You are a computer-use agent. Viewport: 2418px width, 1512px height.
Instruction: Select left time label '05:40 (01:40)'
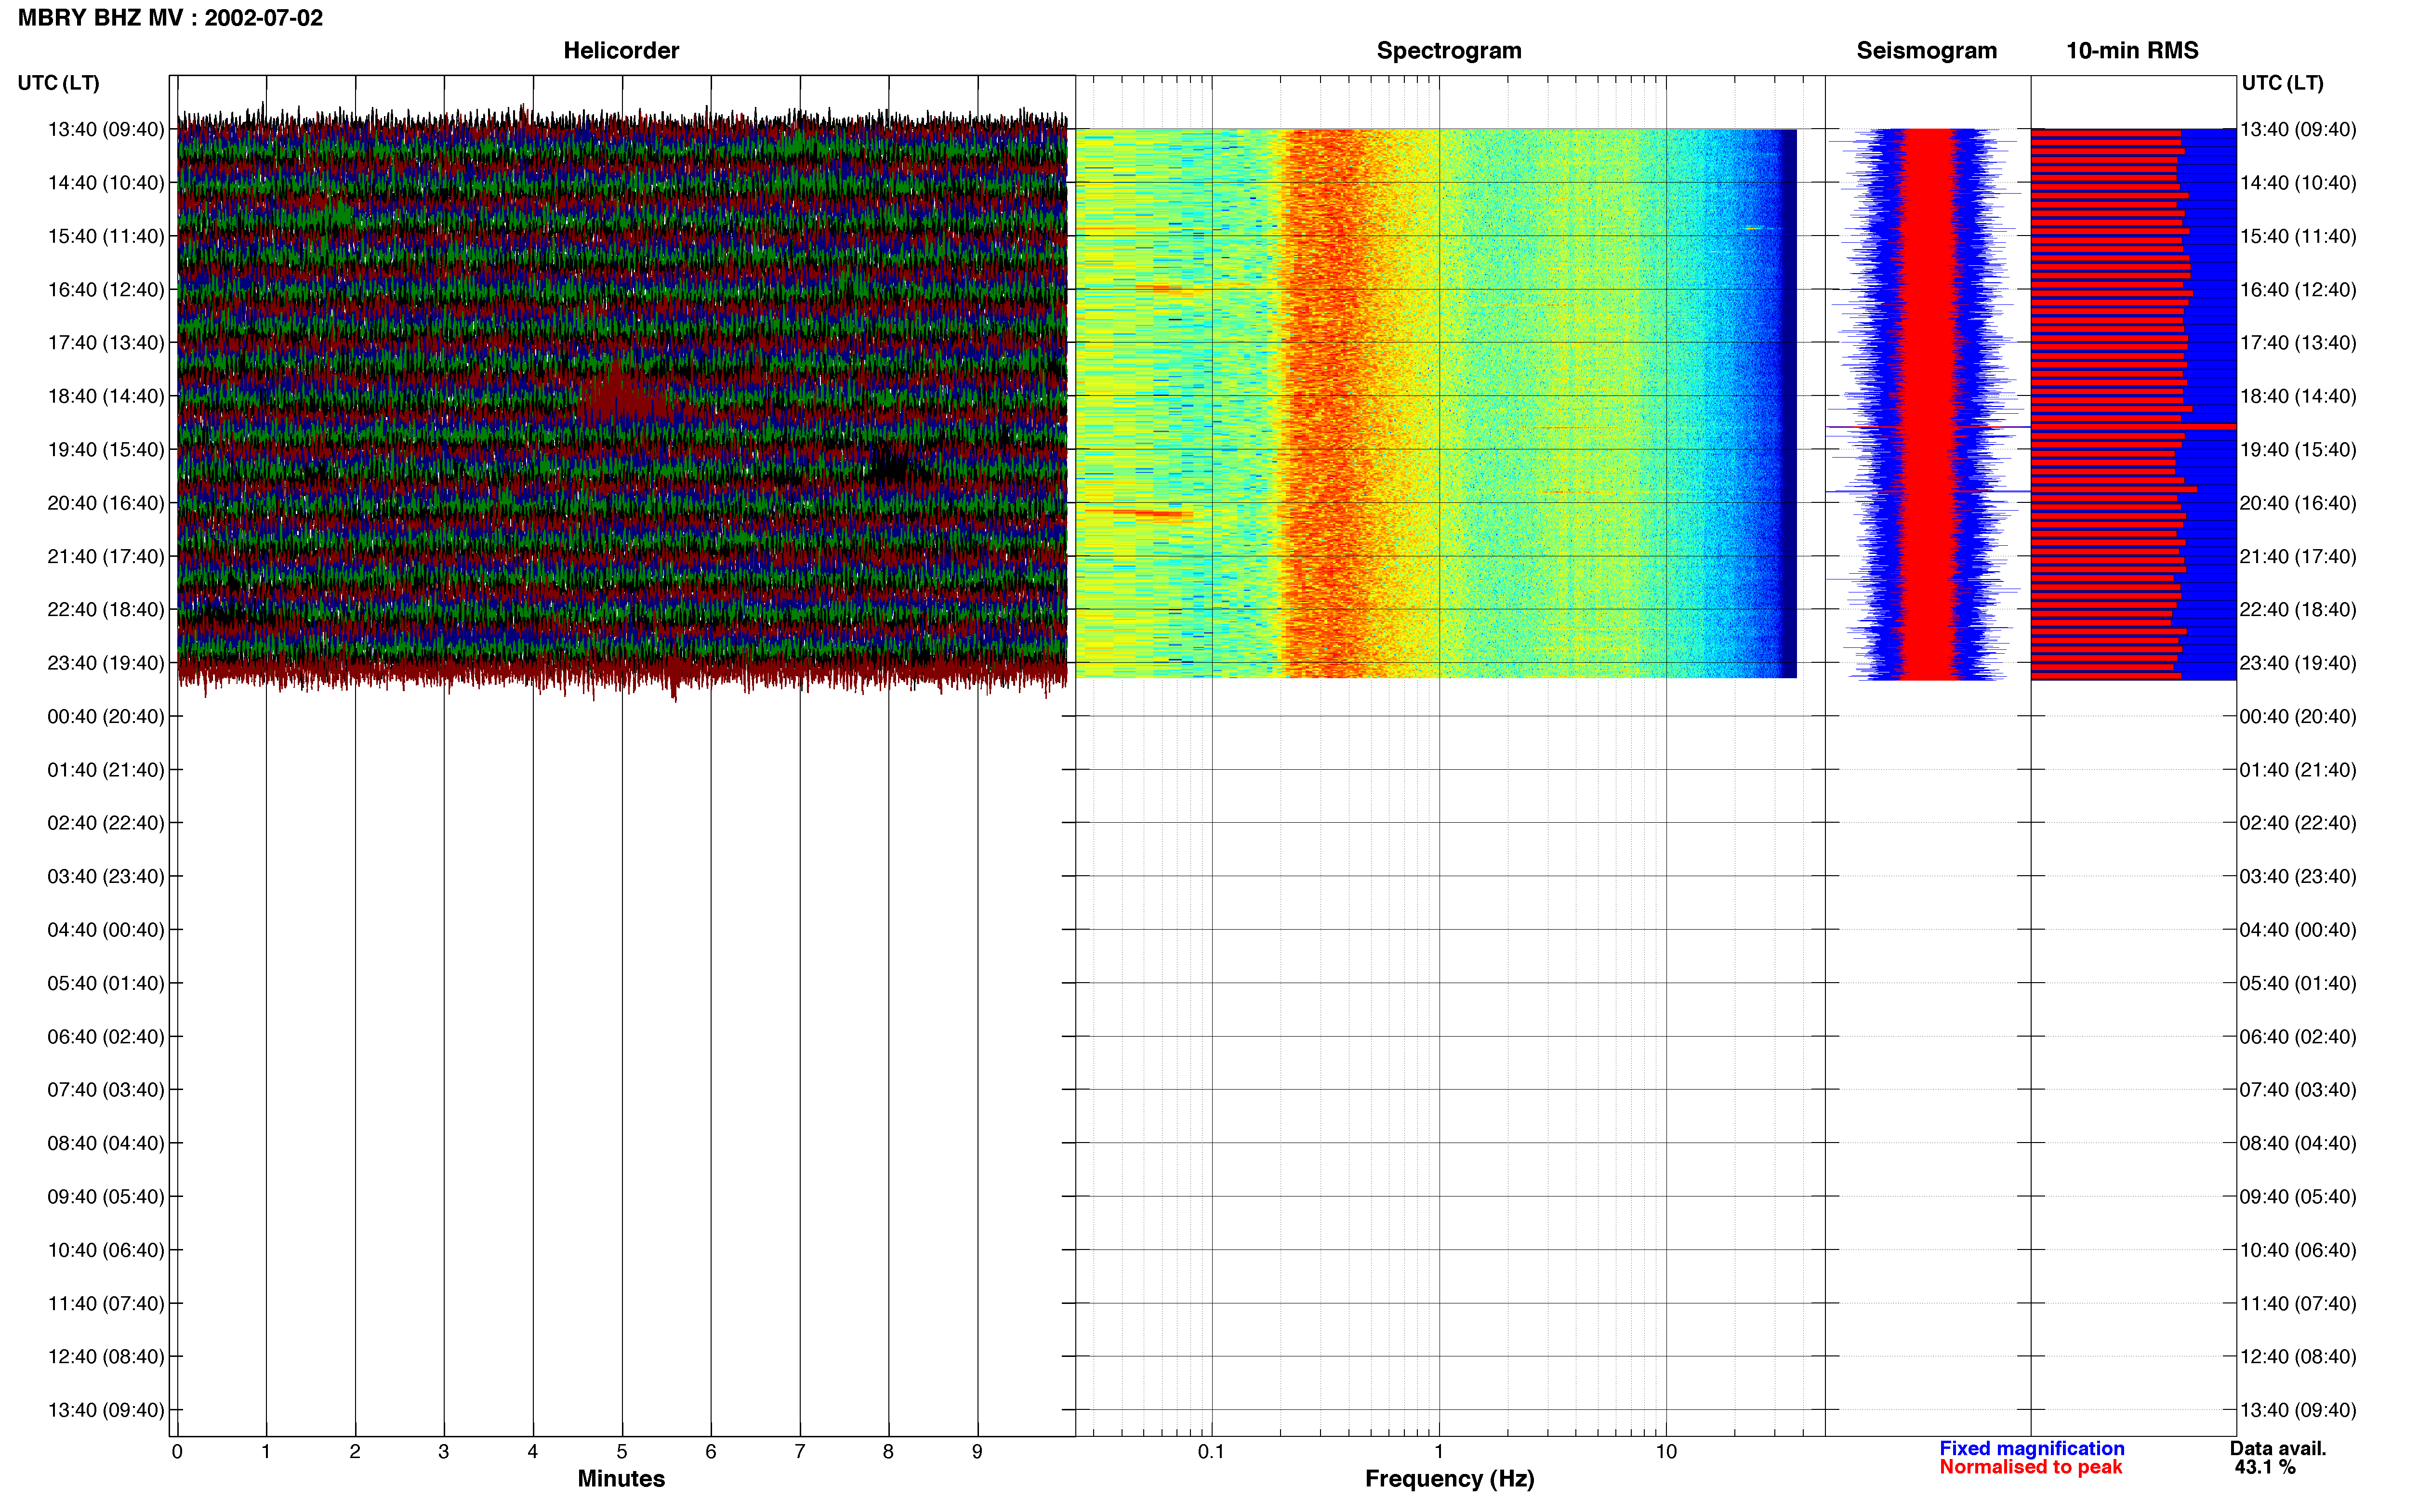tap(106, 983)
